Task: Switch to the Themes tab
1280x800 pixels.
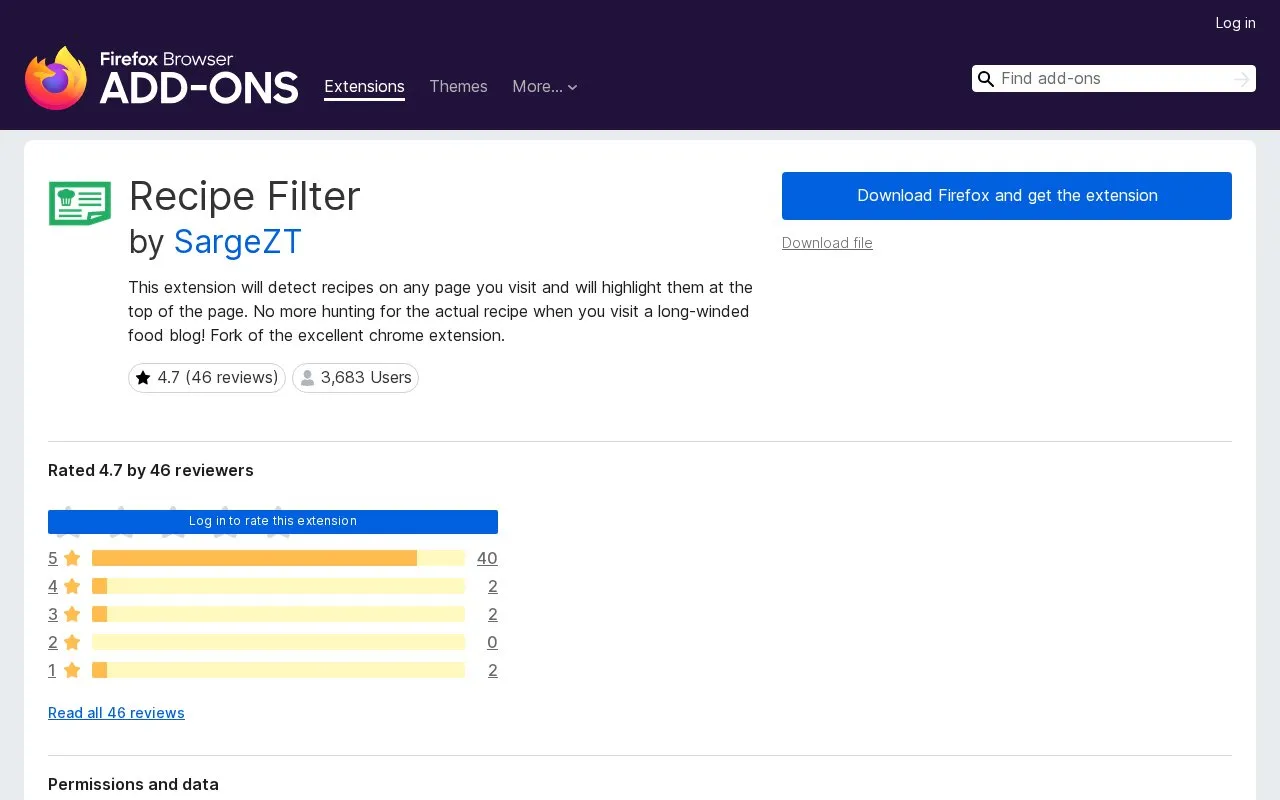Action: pyautogui.click(x=458, y=87)
